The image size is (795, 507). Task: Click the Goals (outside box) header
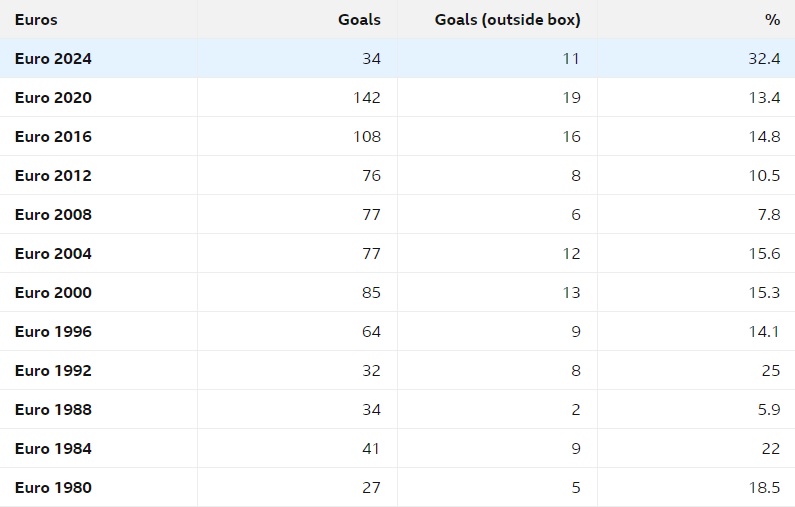click(x=508, y=20)
